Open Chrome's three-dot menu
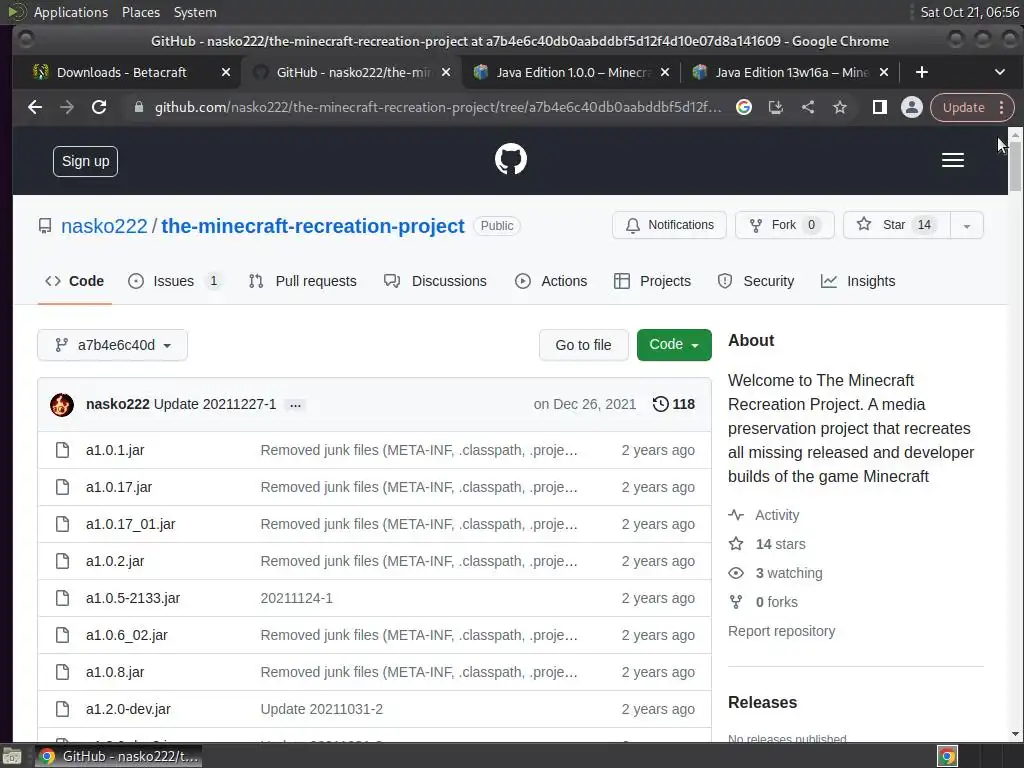This screenshot has width=1024, height=768. (x=1001, y=107)
